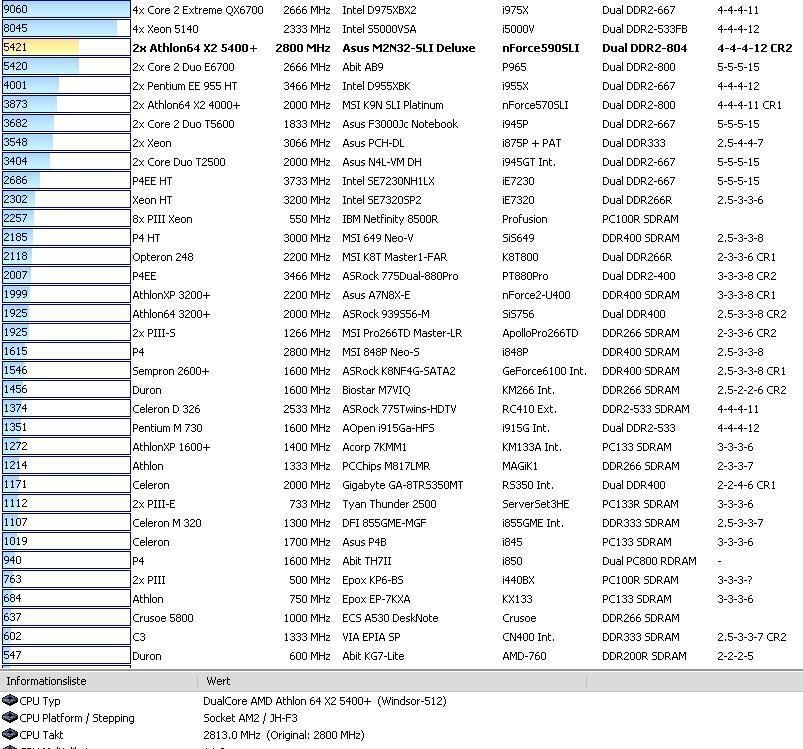Select the 8x PIII Xeon row
803x749 pixels.
click(x=402, y=219)
